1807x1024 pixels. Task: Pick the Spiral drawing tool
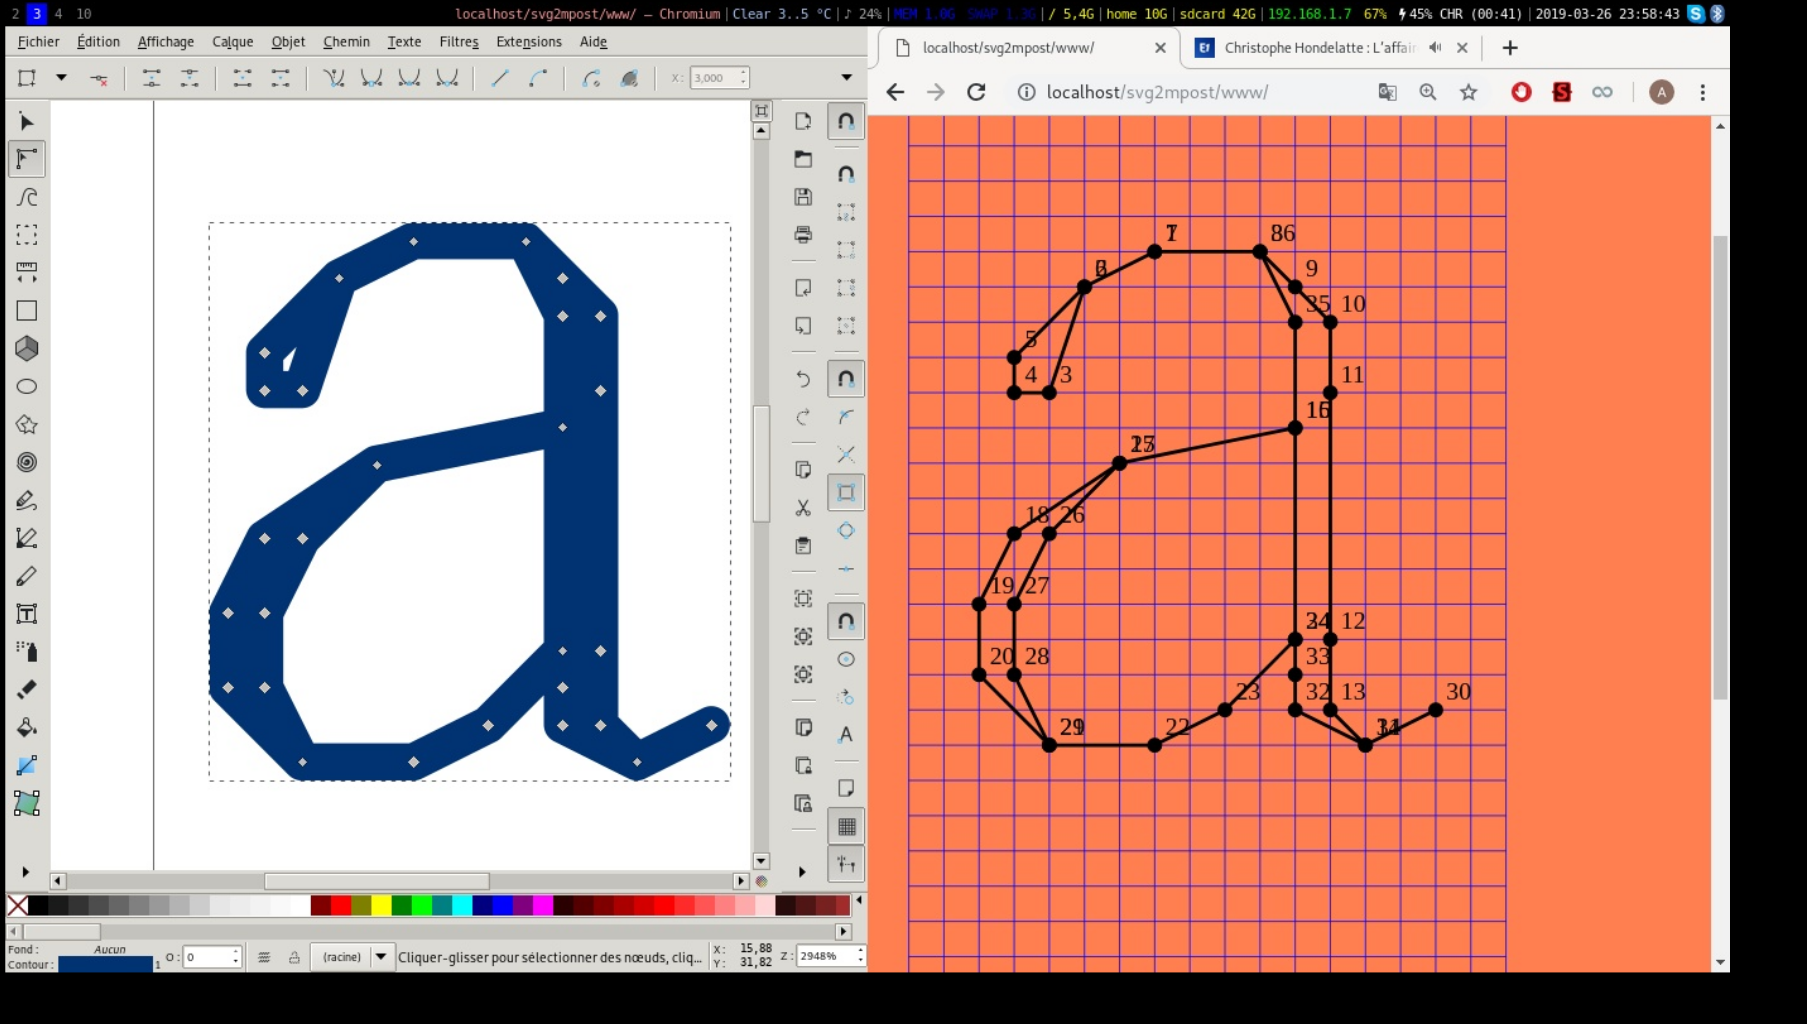click(27, 462)
